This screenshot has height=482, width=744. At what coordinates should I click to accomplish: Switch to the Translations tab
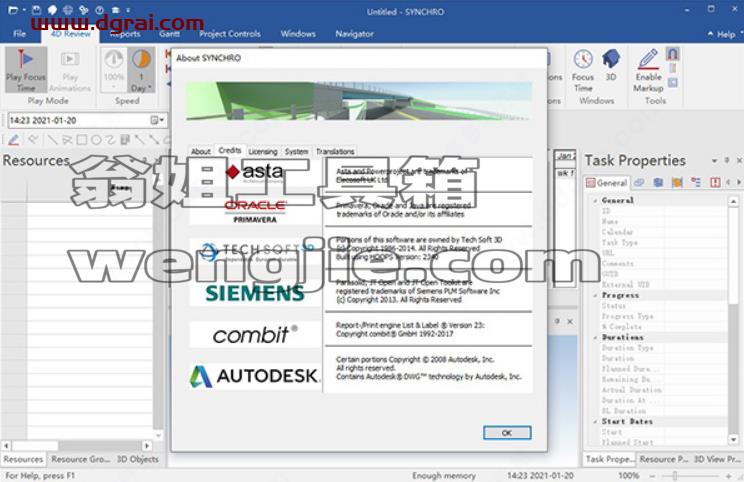pyautogui.click(x=335, y=151)
